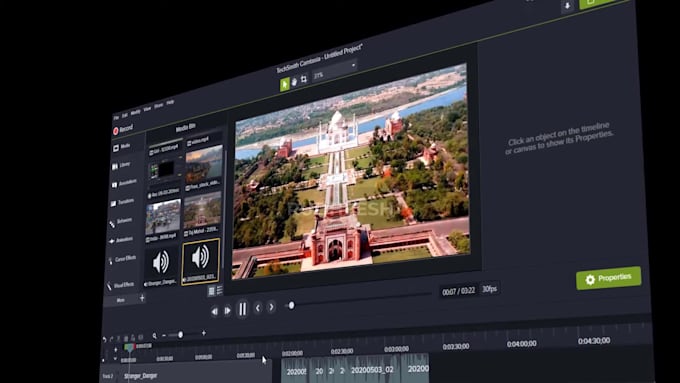Click the Taj Mahal preview on the canvas
The height and width of the screenshot is (383, 680).
(350, 171)
